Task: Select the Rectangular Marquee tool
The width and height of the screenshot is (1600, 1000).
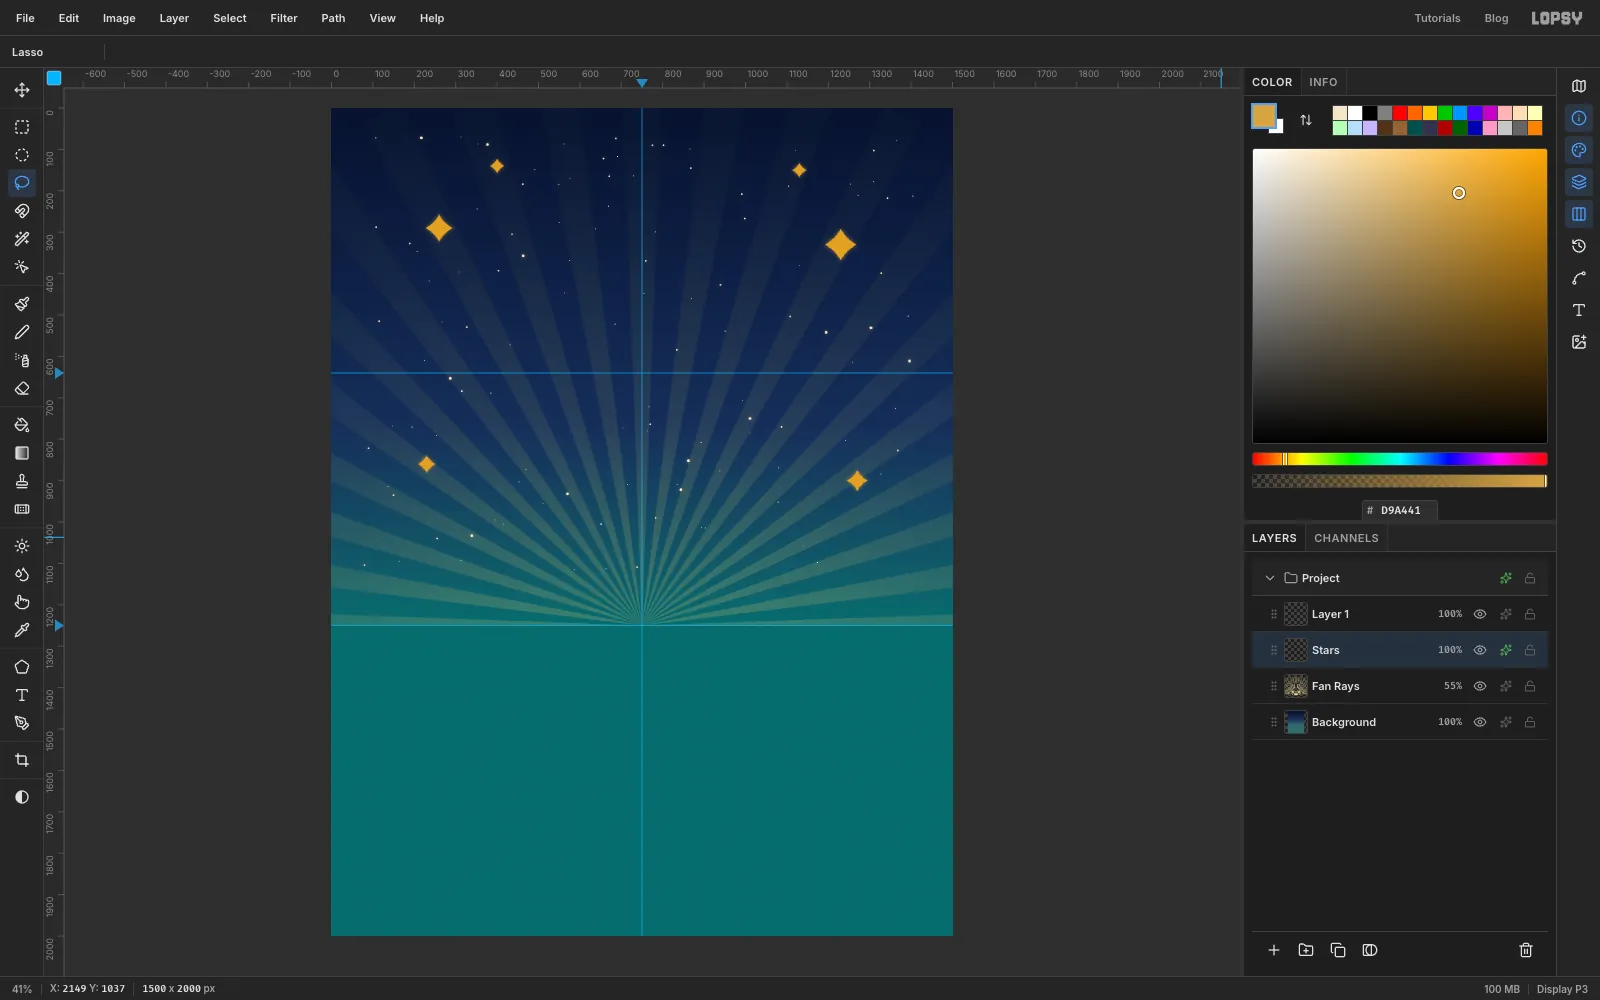Action: pos(22,127)
